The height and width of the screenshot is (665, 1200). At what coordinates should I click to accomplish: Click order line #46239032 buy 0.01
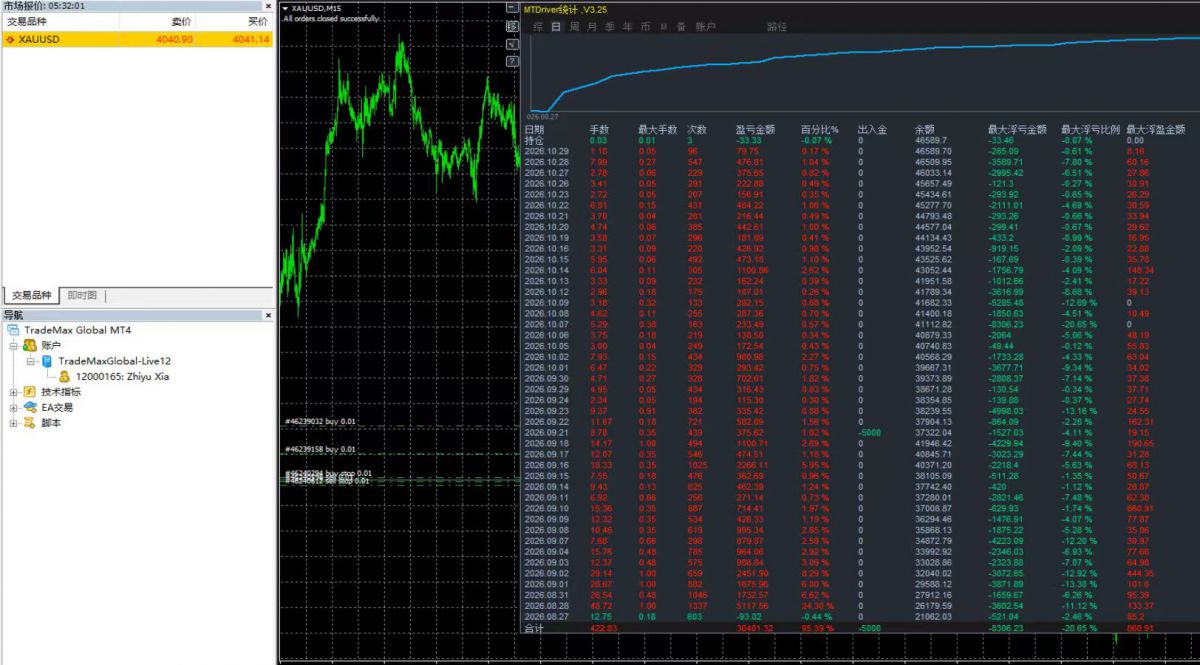point(320,422)
